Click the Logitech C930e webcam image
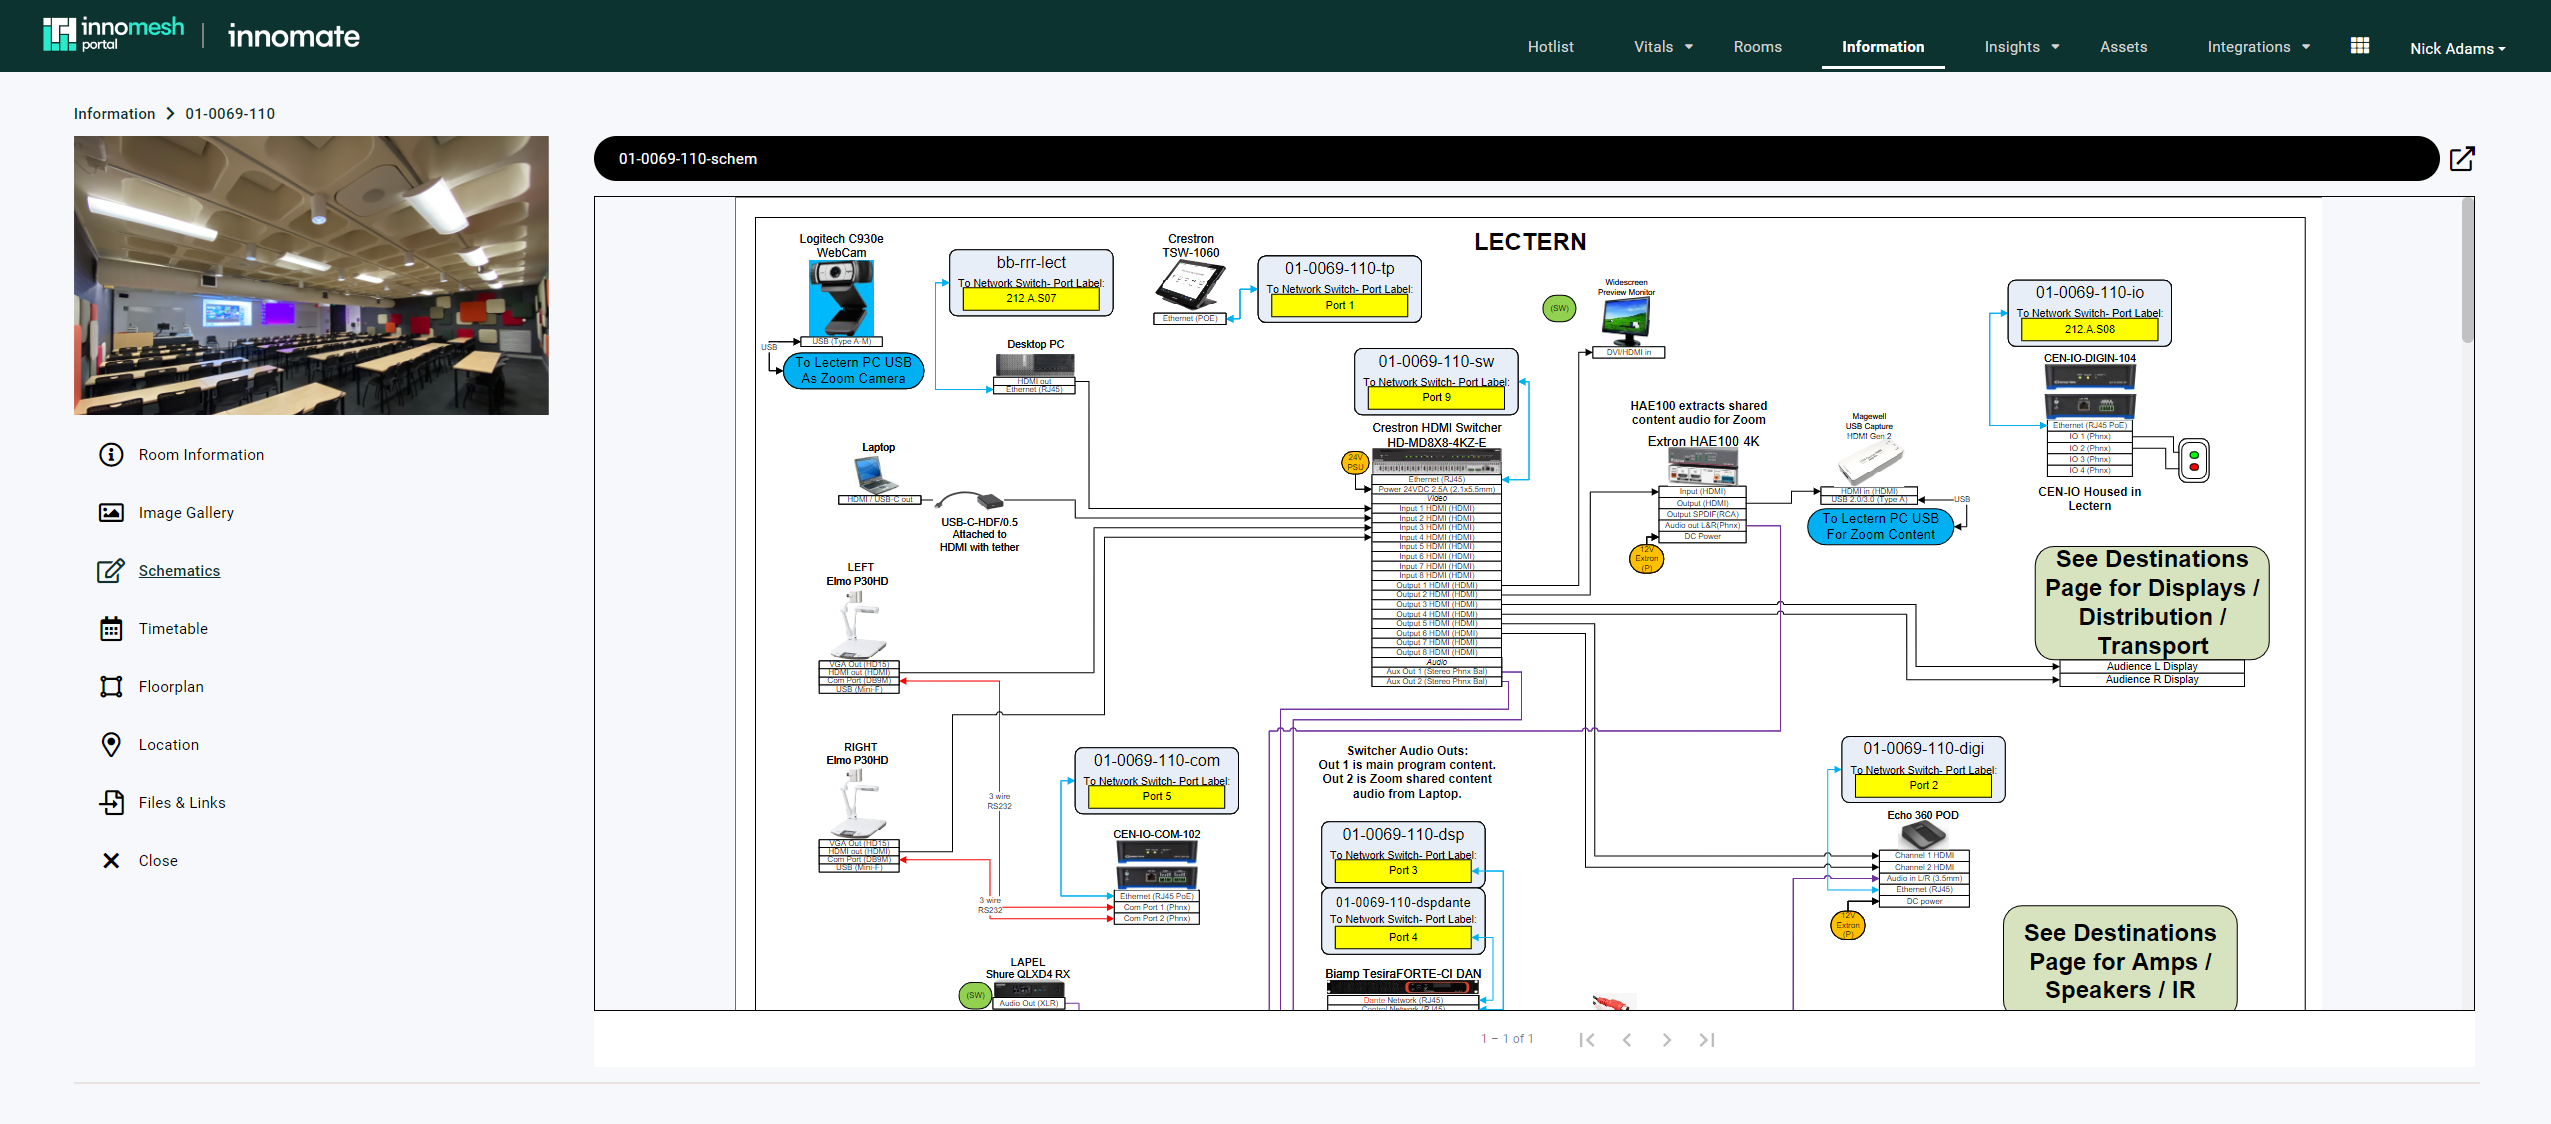The height and width of the screenshot is (1124, 2551). (x=841, y=299)
